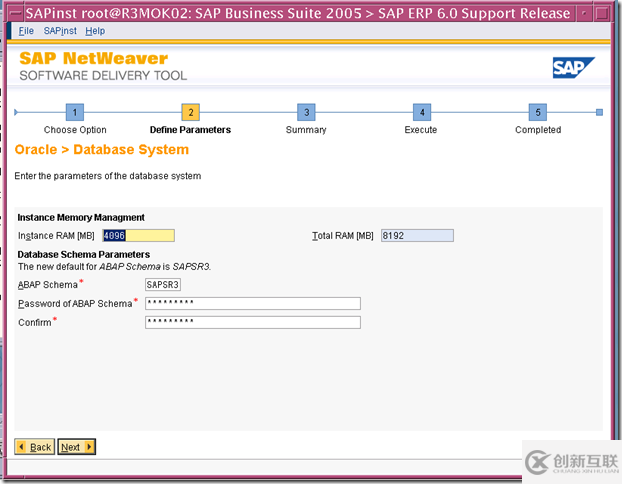Click the Summary step label

point(306,130)
